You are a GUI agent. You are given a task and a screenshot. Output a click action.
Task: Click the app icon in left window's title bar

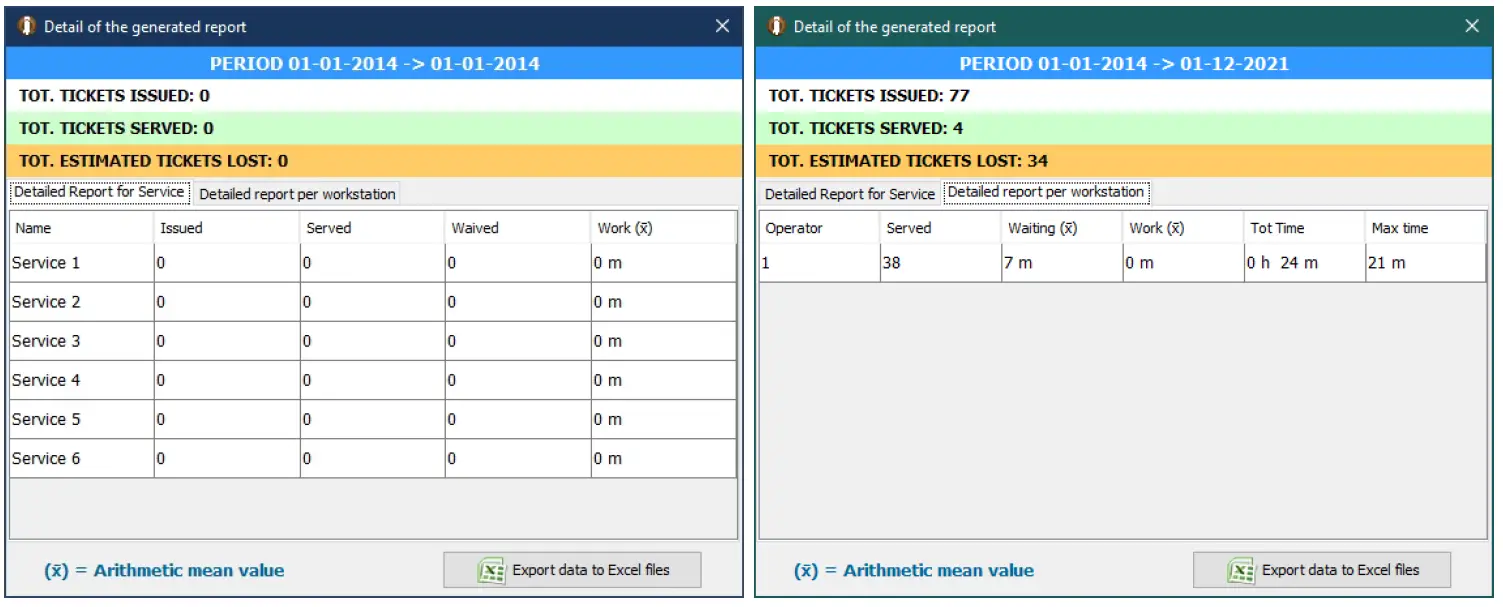tap(27, 27)
